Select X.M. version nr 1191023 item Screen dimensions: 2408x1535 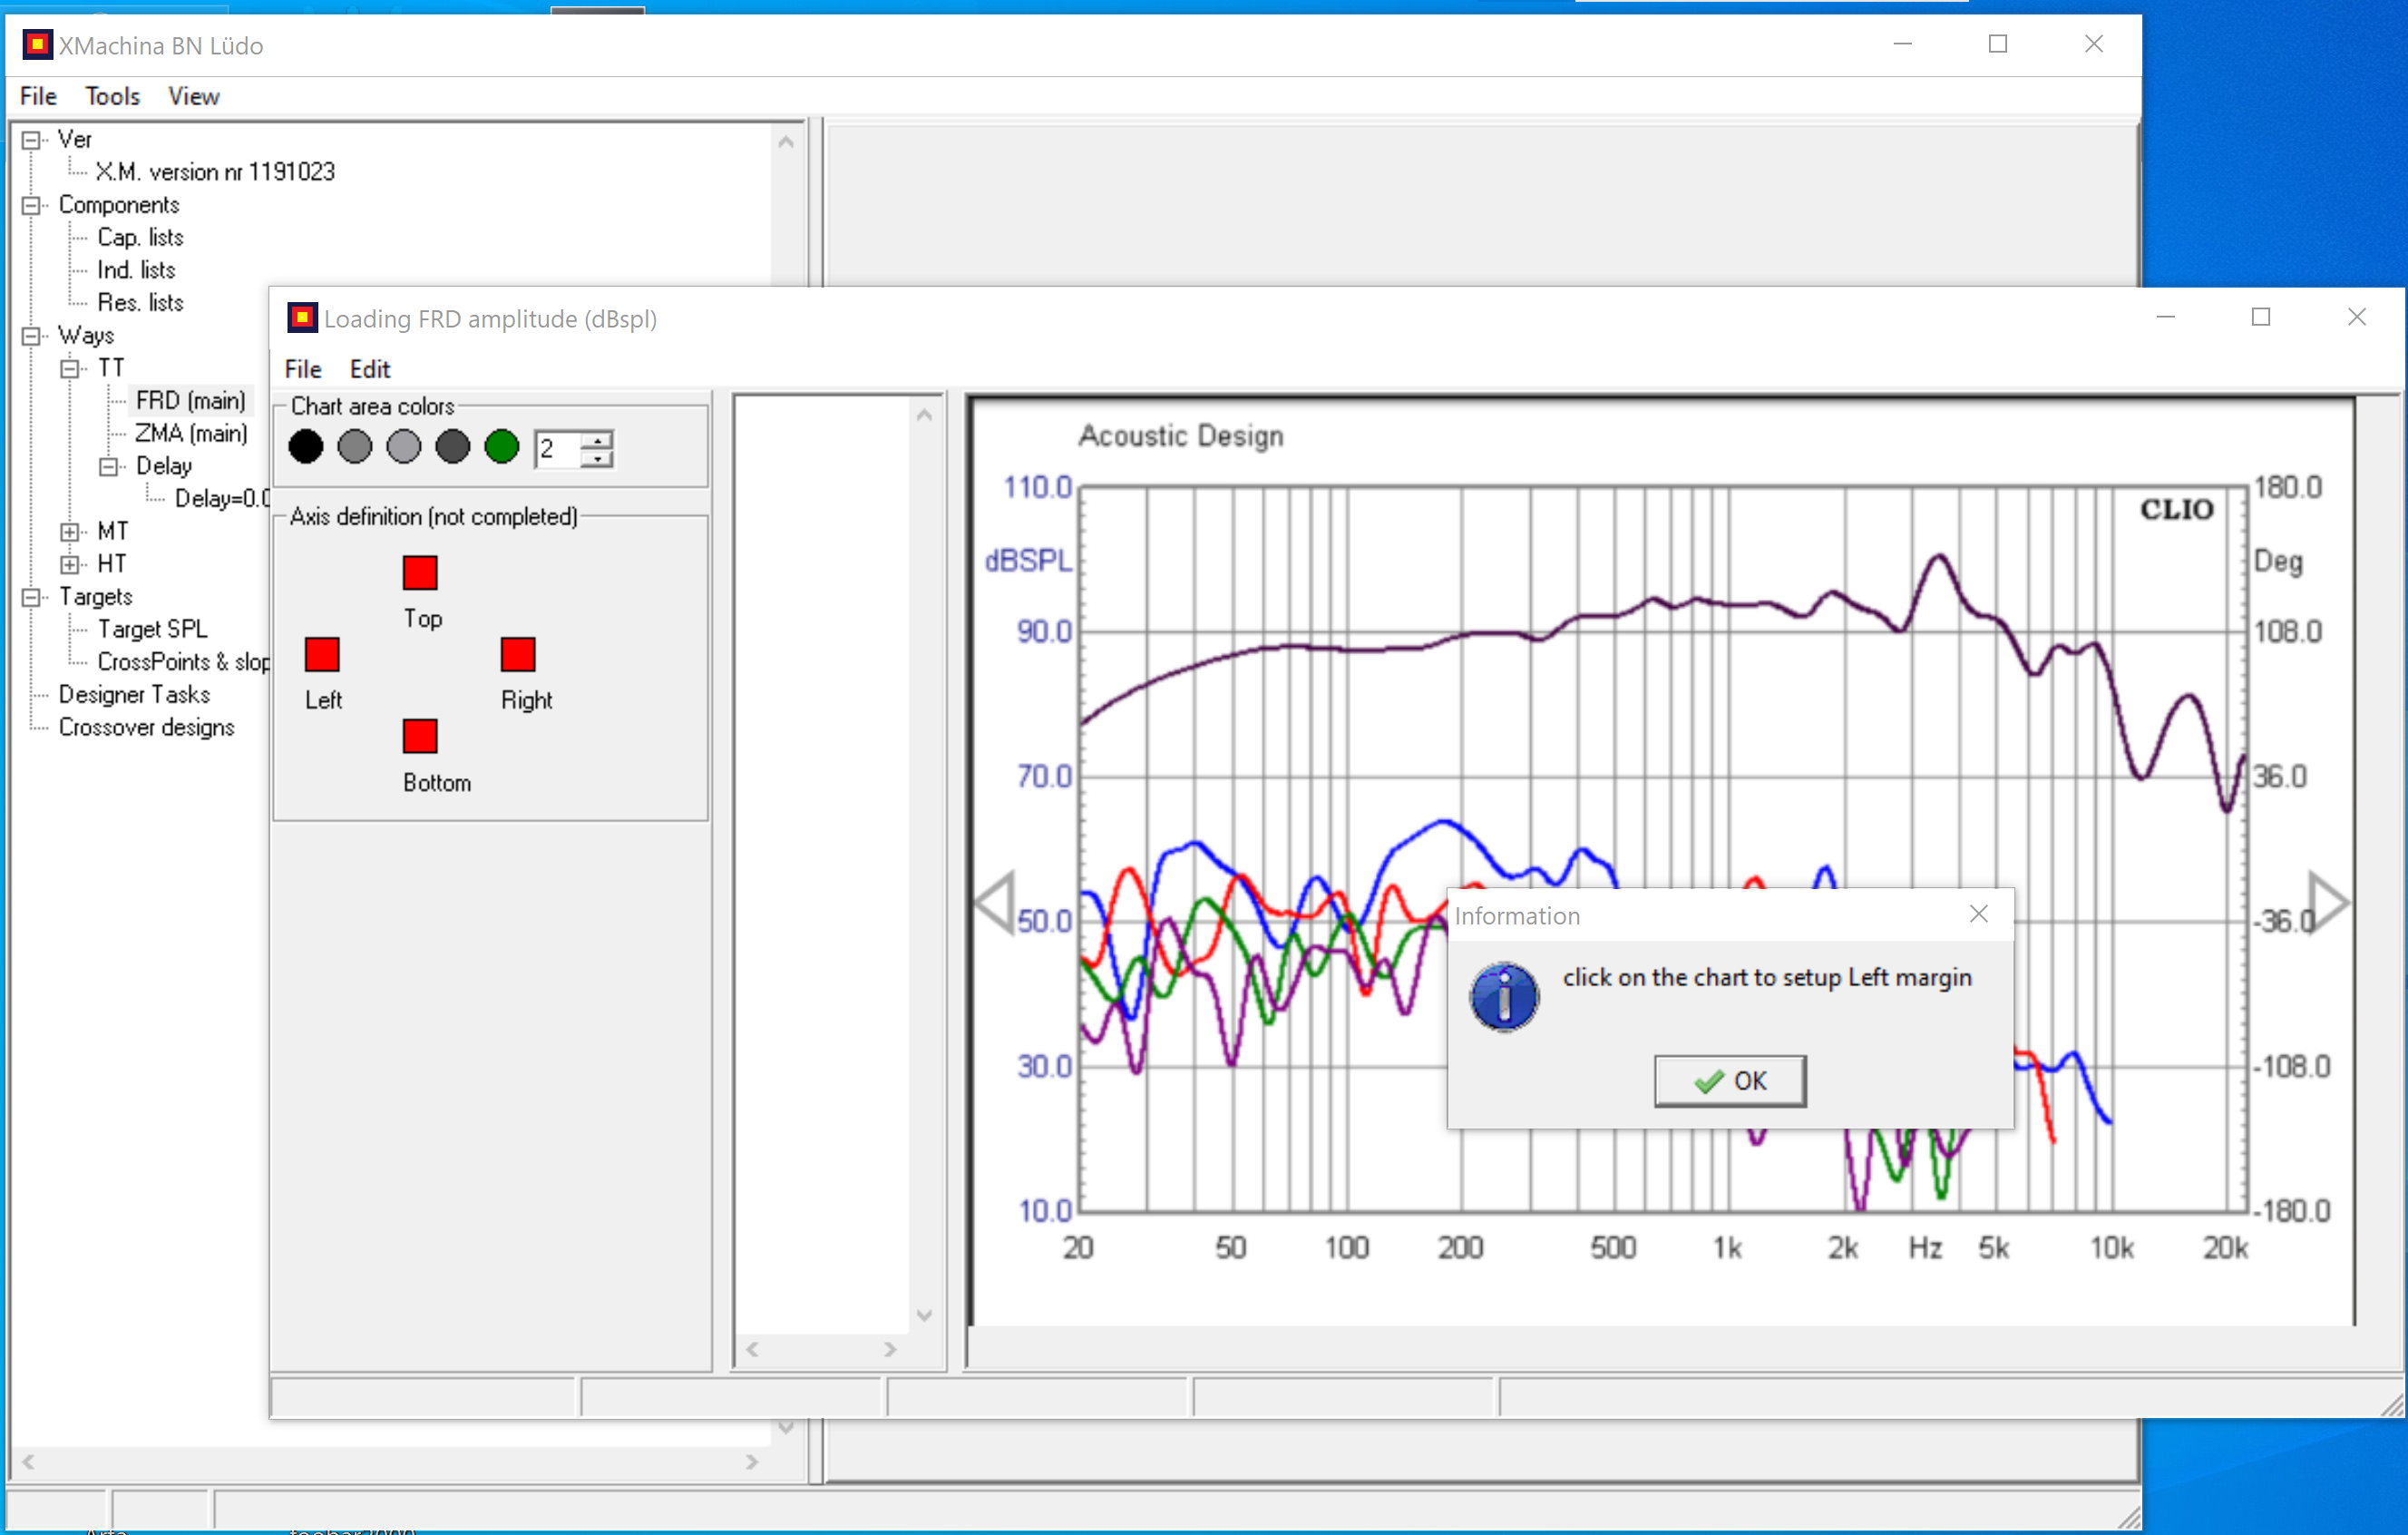(215, 172)
